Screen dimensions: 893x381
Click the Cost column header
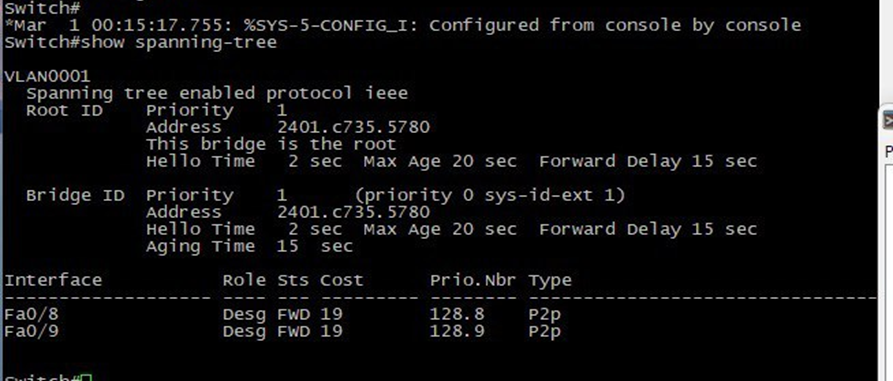point(341,280)
